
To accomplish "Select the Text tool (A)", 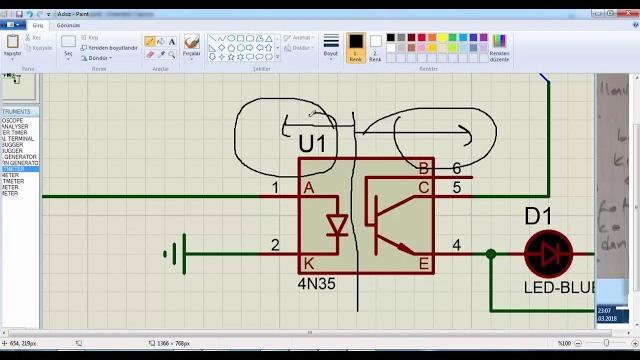I will (x=172, y=41).
